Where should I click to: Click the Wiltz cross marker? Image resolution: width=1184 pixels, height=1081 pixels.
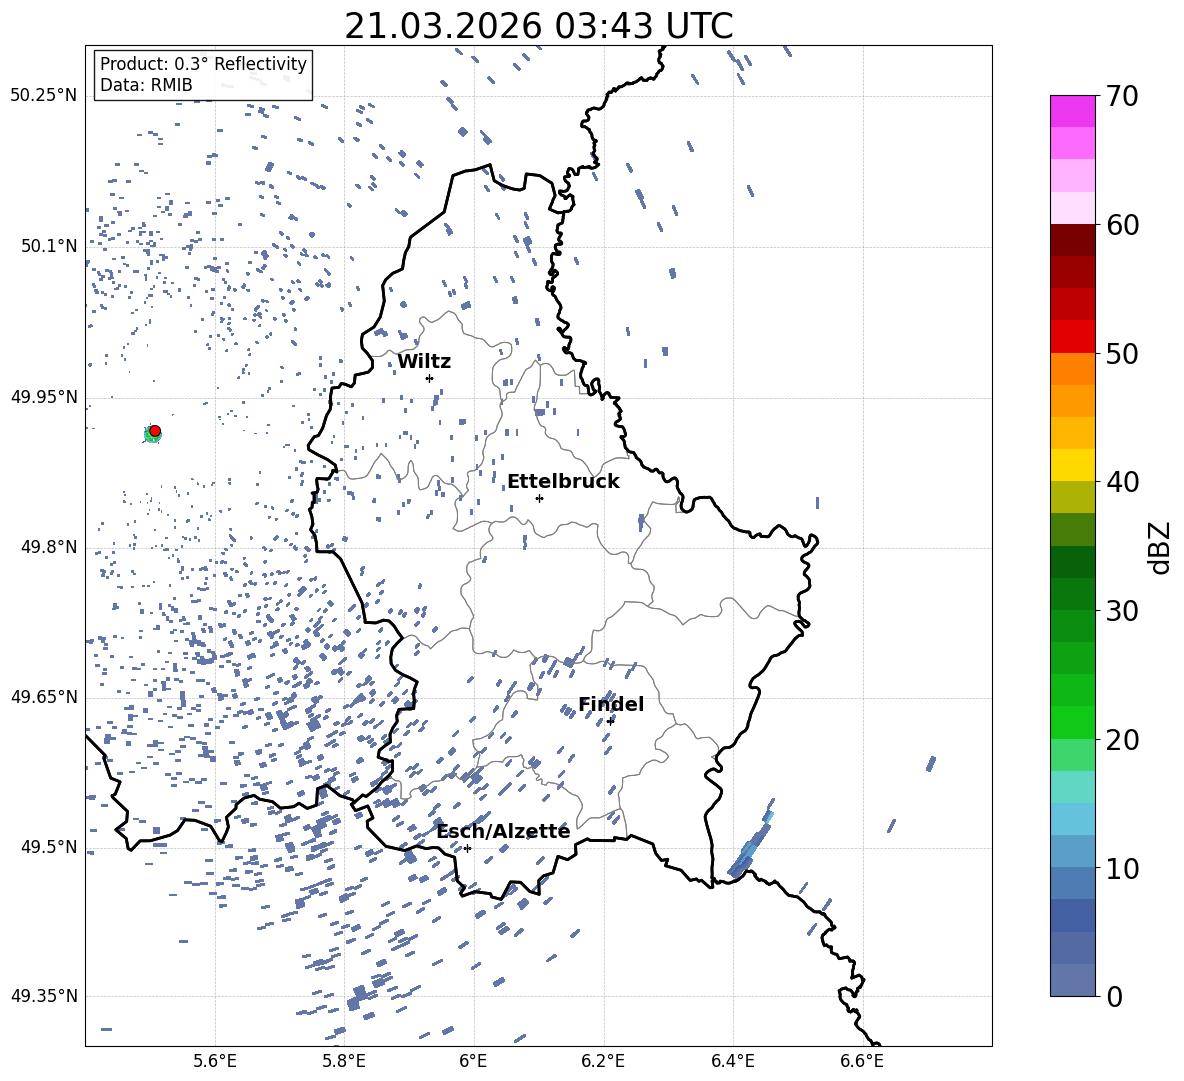tap(430, 378)
